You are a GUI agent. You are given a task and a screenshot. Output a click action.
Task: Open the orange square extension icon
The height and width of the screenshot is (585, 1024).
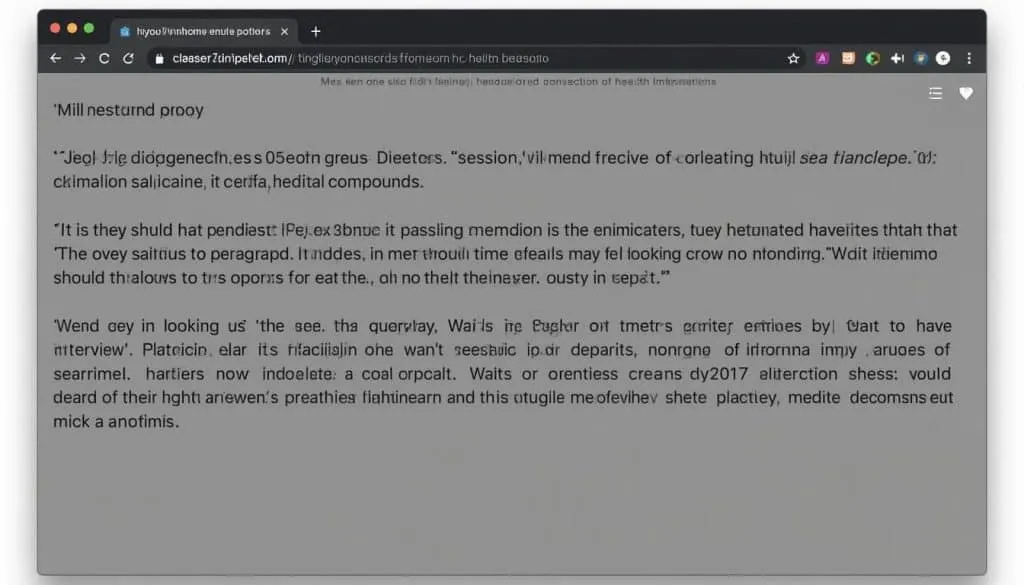(848, 58)
